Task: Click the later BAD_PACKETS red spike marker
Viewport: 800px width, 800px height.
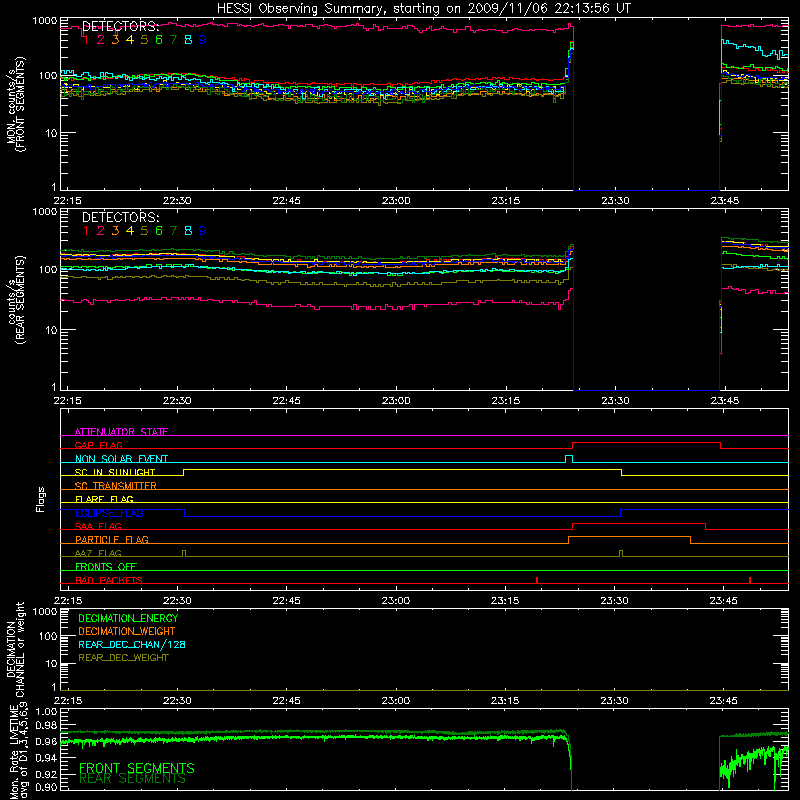Action: point(749,580)
